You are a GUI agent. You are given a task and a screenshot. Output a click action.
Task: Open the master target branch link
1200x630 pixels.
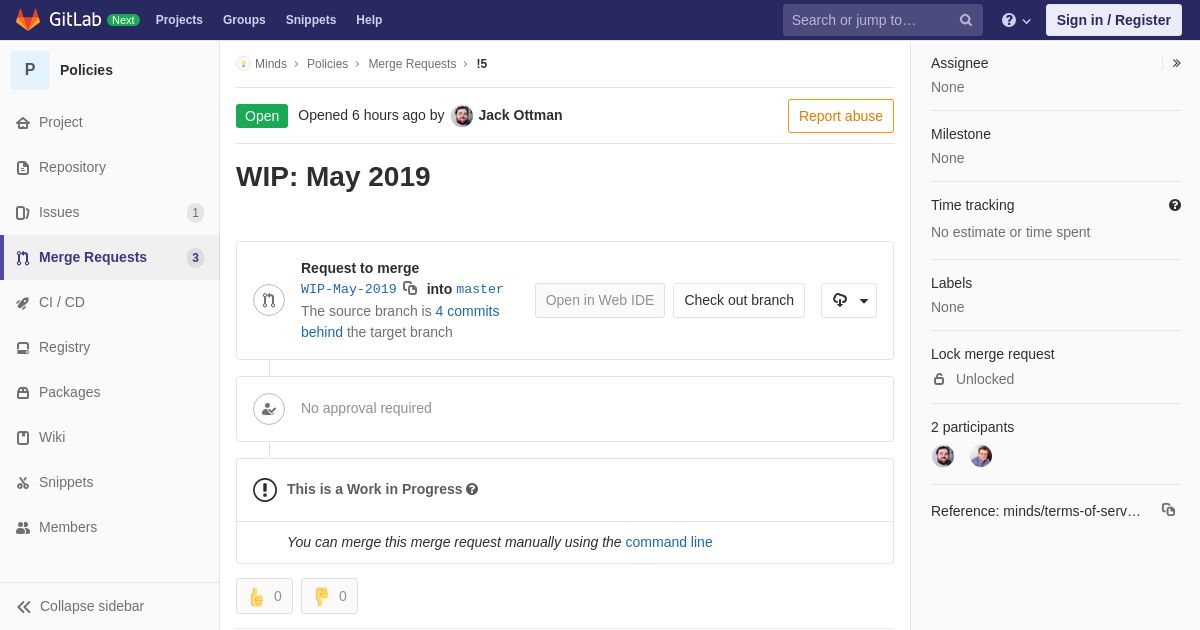pos(480,289)
